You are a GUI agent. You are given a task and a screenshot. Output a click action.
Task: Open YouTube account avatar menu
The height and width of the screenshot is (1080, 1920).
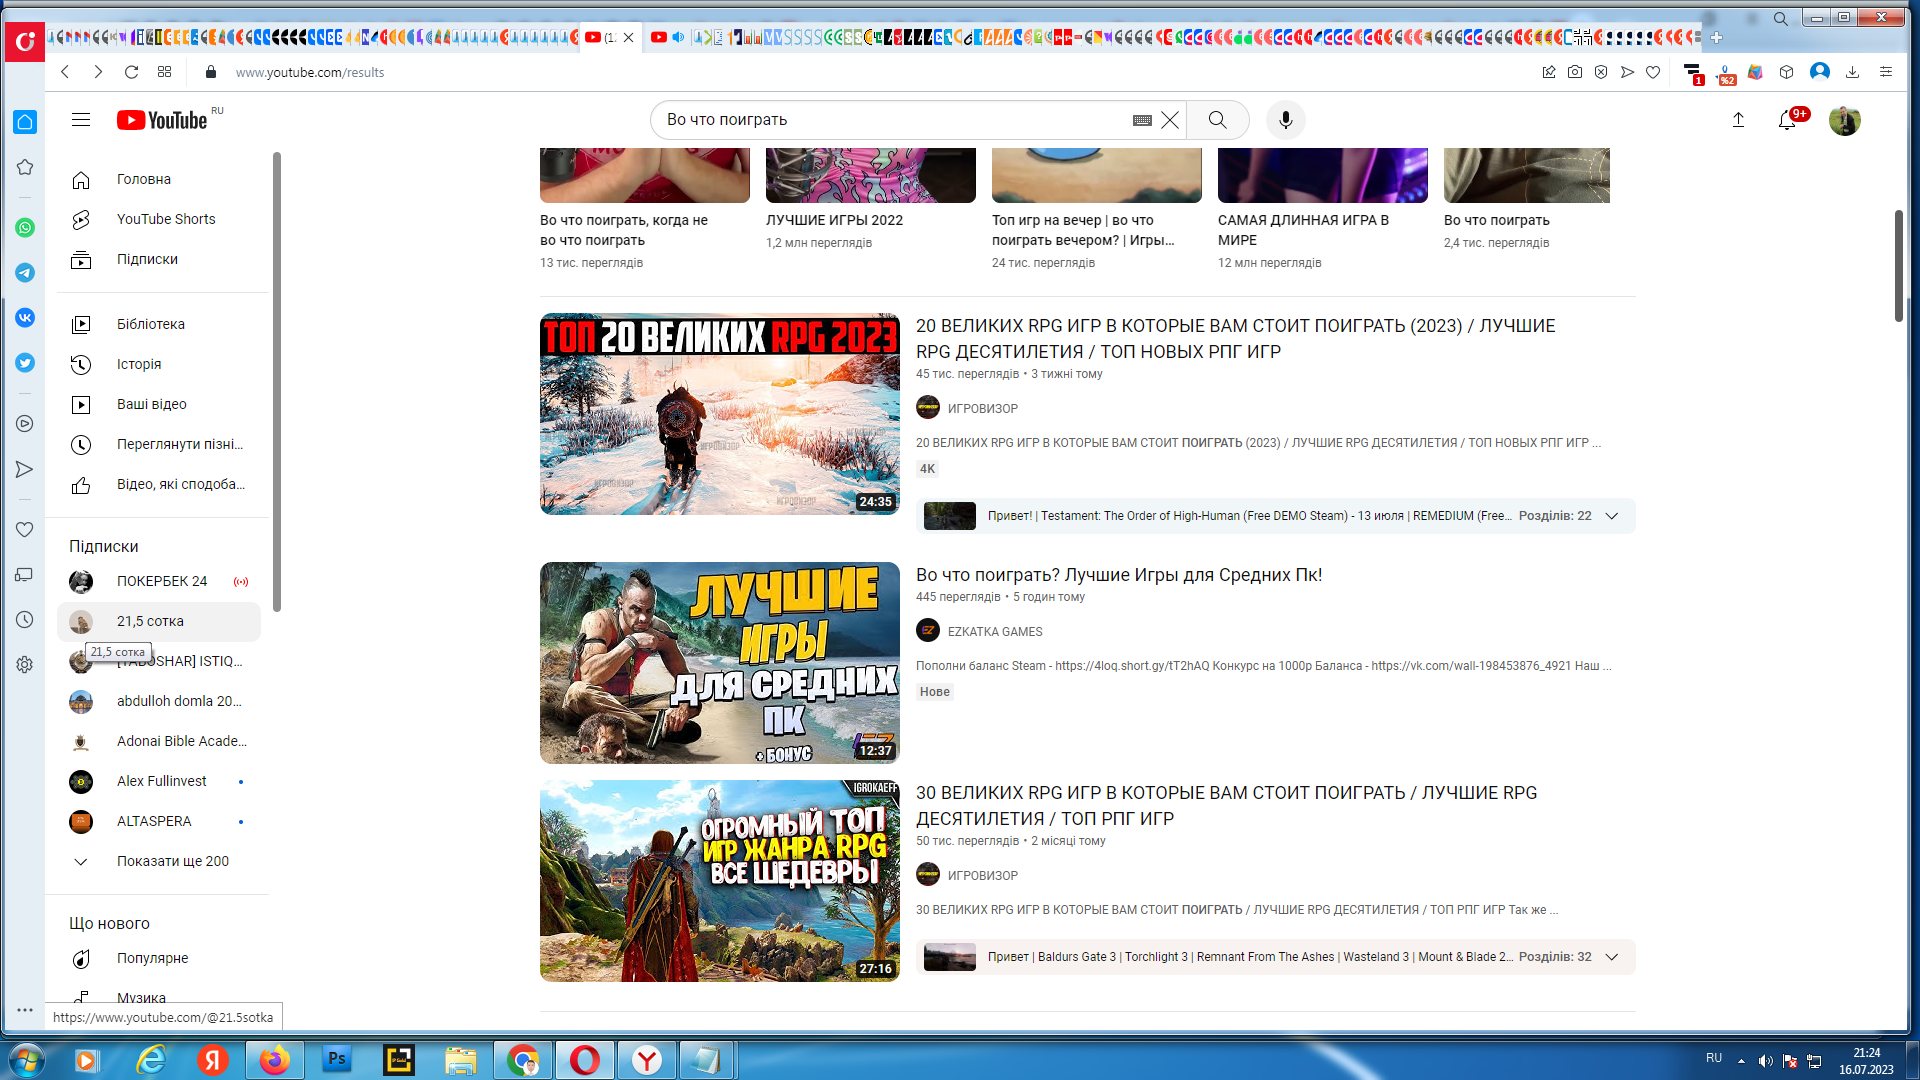(x=1845, y=120)
